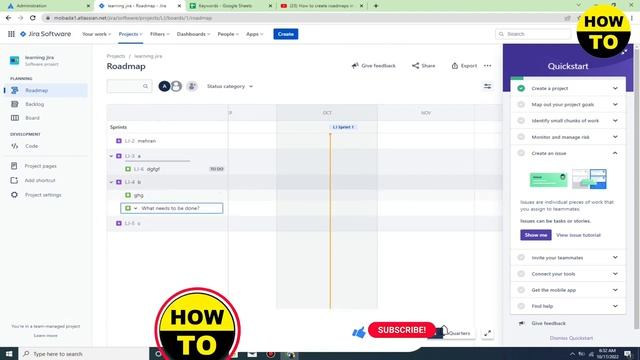
Task: Open Board in the sidebar
Action: click(x=32, y=118)
